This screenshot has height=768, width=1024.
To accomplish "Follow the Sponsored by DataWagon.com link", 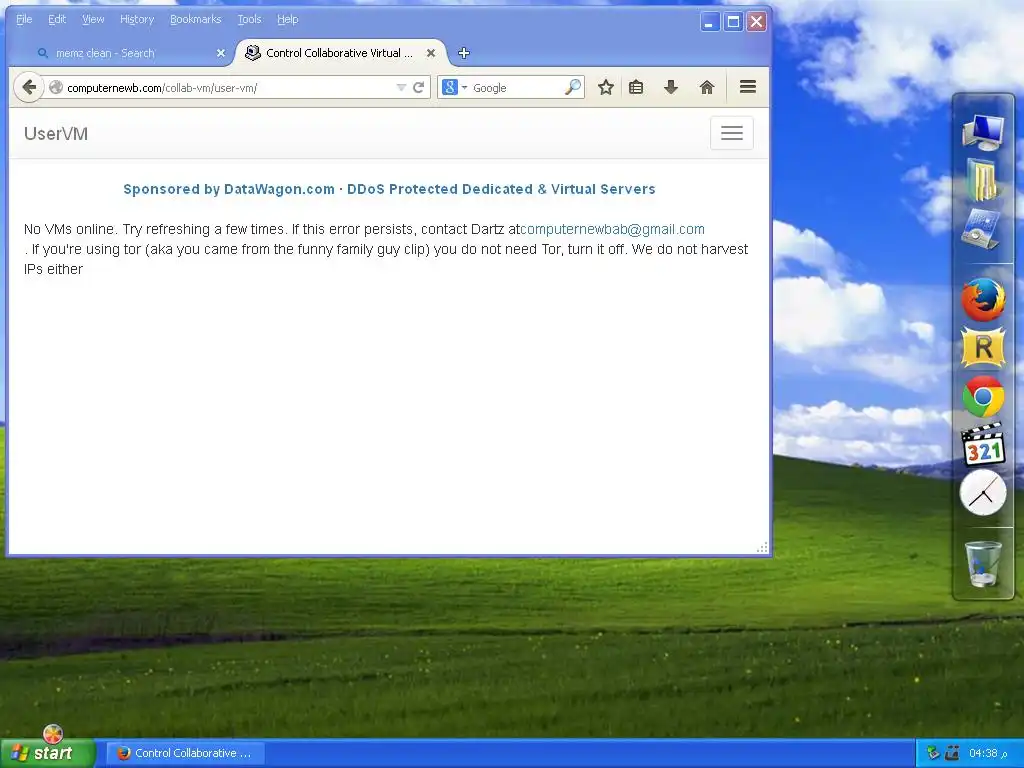I will coord(389,189).
